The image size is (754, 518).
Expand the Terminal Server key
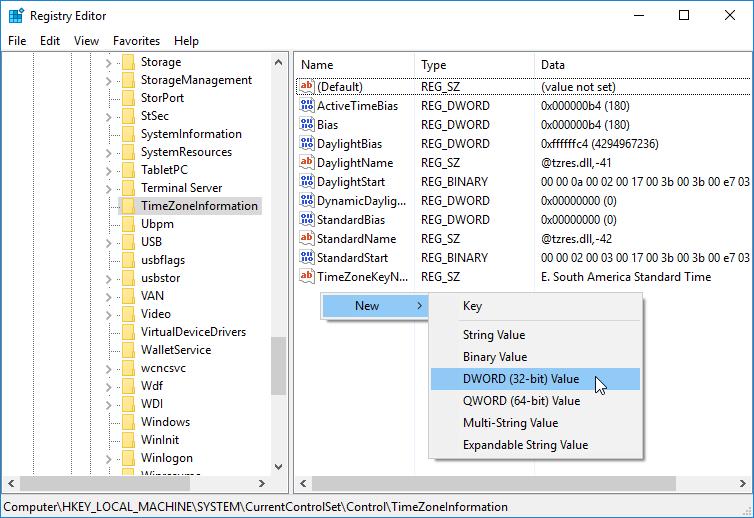(109, 189)
